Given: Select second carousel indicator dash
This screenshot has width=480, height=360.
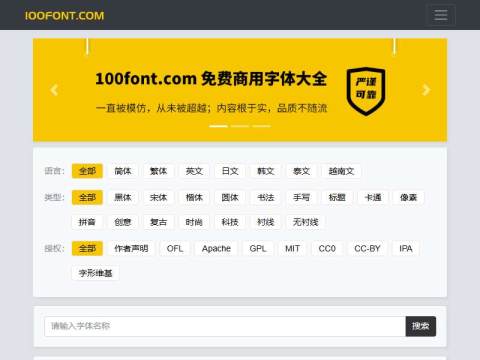Looking at the screenshot, I should 240,126.
